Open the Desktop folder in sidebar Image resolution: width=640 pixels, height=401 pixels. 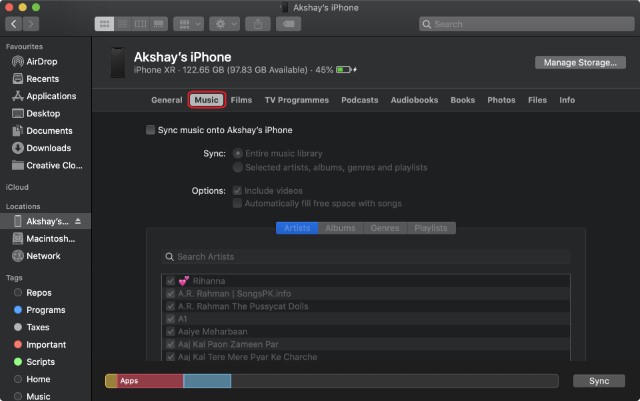pyautogui.click(x=45, y=114)
